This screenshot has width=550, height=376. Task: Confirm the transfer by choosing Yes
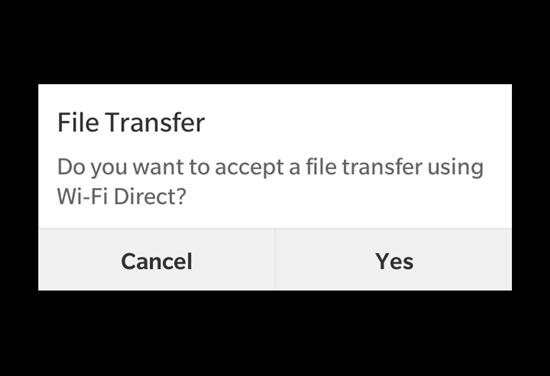[x=394, y=260]
